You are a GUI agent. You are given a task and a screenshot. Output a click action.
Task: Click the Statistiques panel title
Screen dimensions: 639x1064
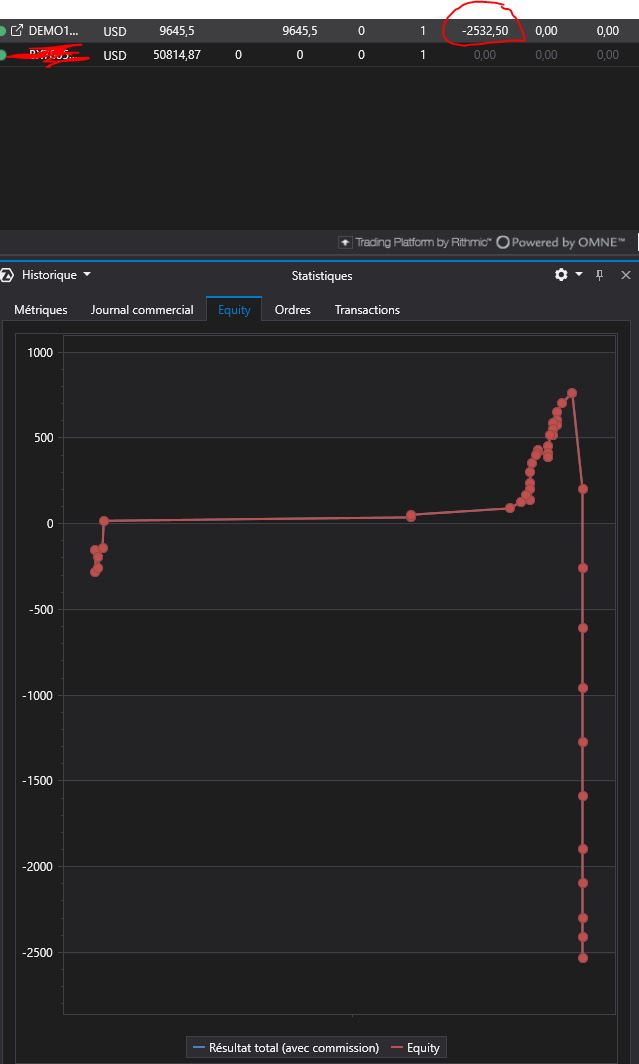[x=322, y=276]
